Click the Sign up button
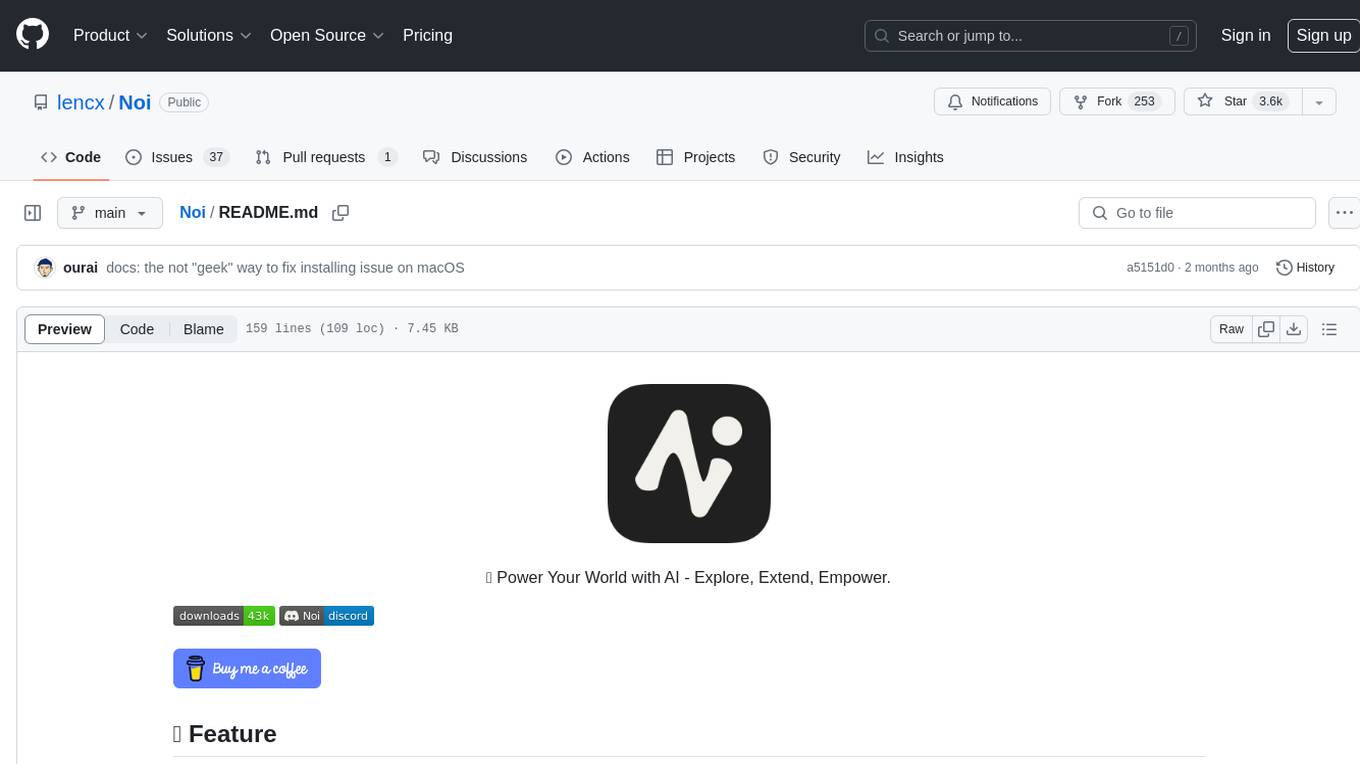Screen dimensions: 1360x764 pyautogui.click(x=1323, y=35)
